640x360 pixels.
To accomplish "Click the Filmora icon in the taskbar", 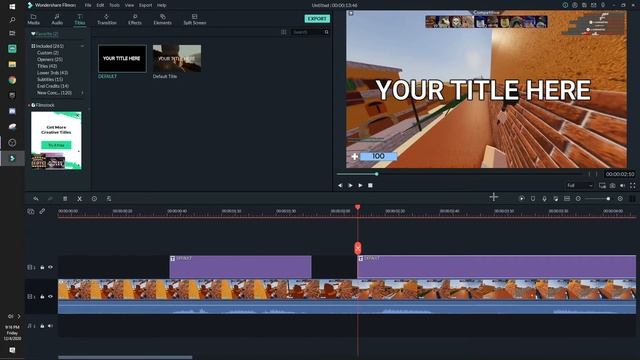I will click(12, 158).
